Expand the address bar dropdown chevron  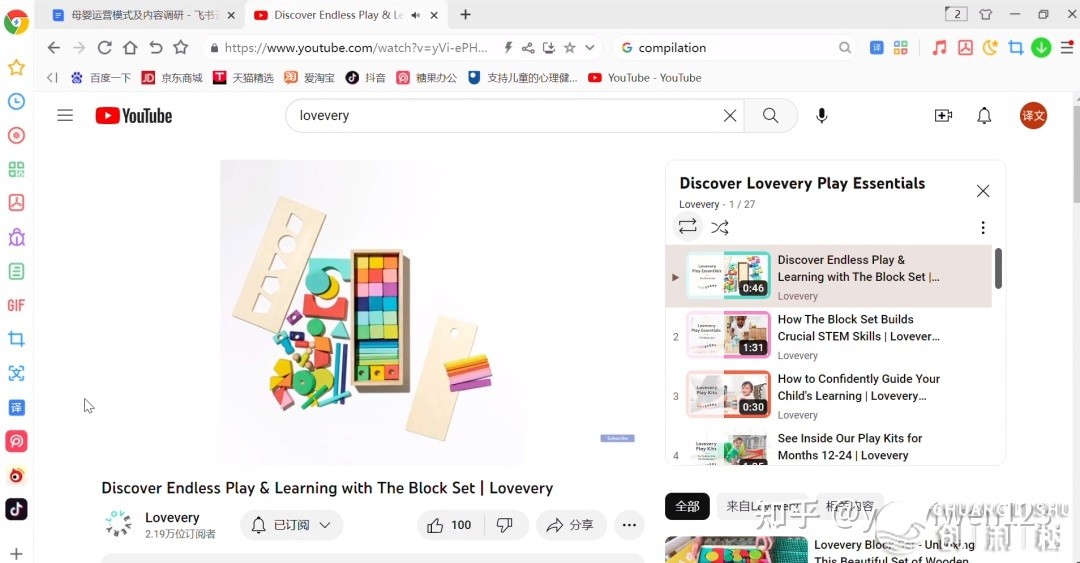(590, 48)
